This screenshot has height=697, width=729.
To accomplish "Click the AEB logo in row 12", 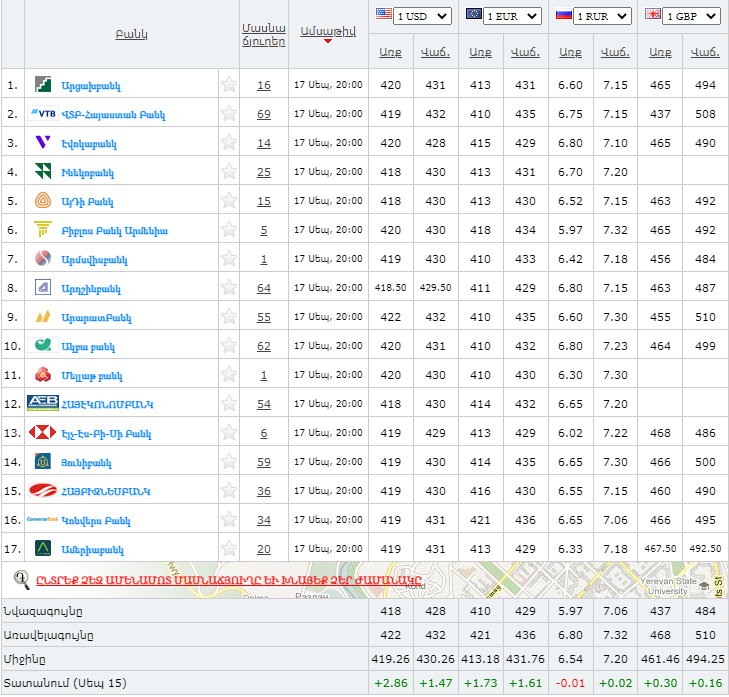I will [x=43, y=403].
